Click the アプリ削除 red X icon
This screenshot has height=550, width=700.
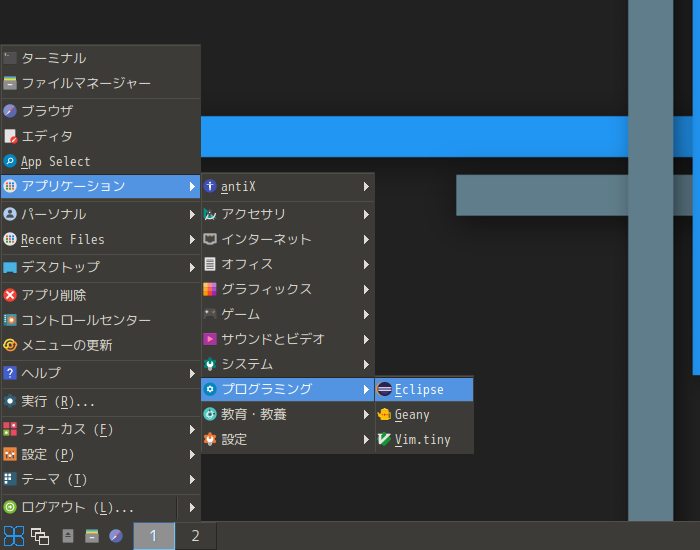(x=10, y=295)
